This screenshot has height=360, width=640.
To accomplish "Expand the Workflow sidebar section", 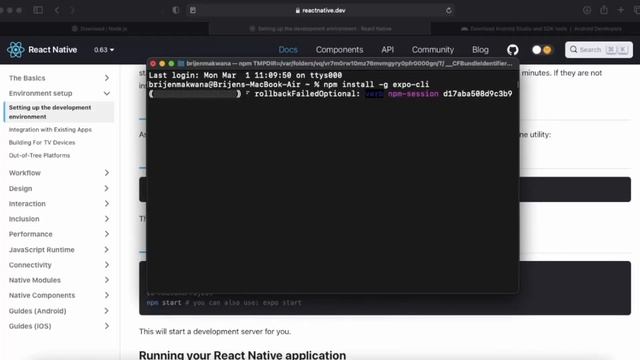I will coord(59,173).
